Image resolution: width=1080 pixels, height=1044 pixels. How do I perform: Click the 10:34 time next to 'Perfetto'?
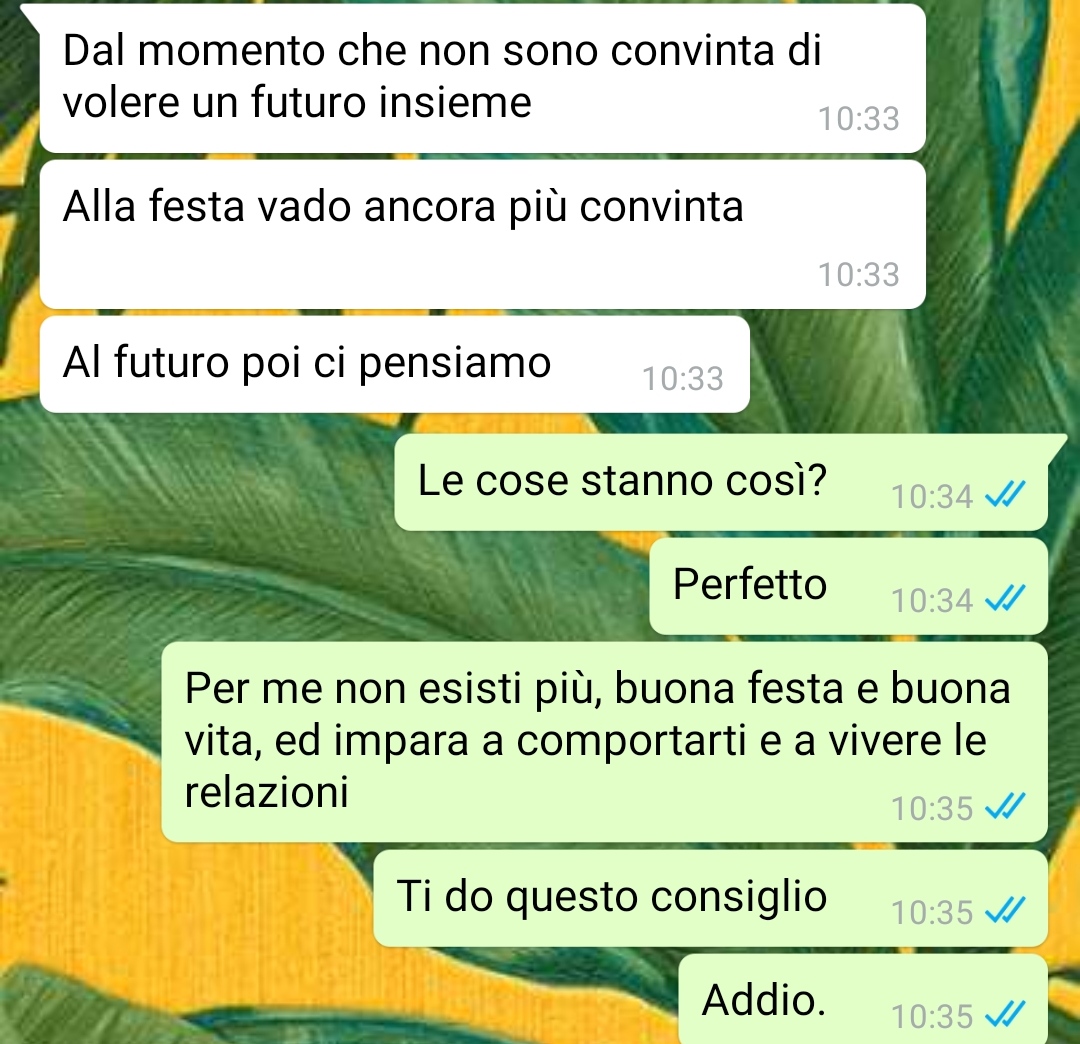coord(932,601)
